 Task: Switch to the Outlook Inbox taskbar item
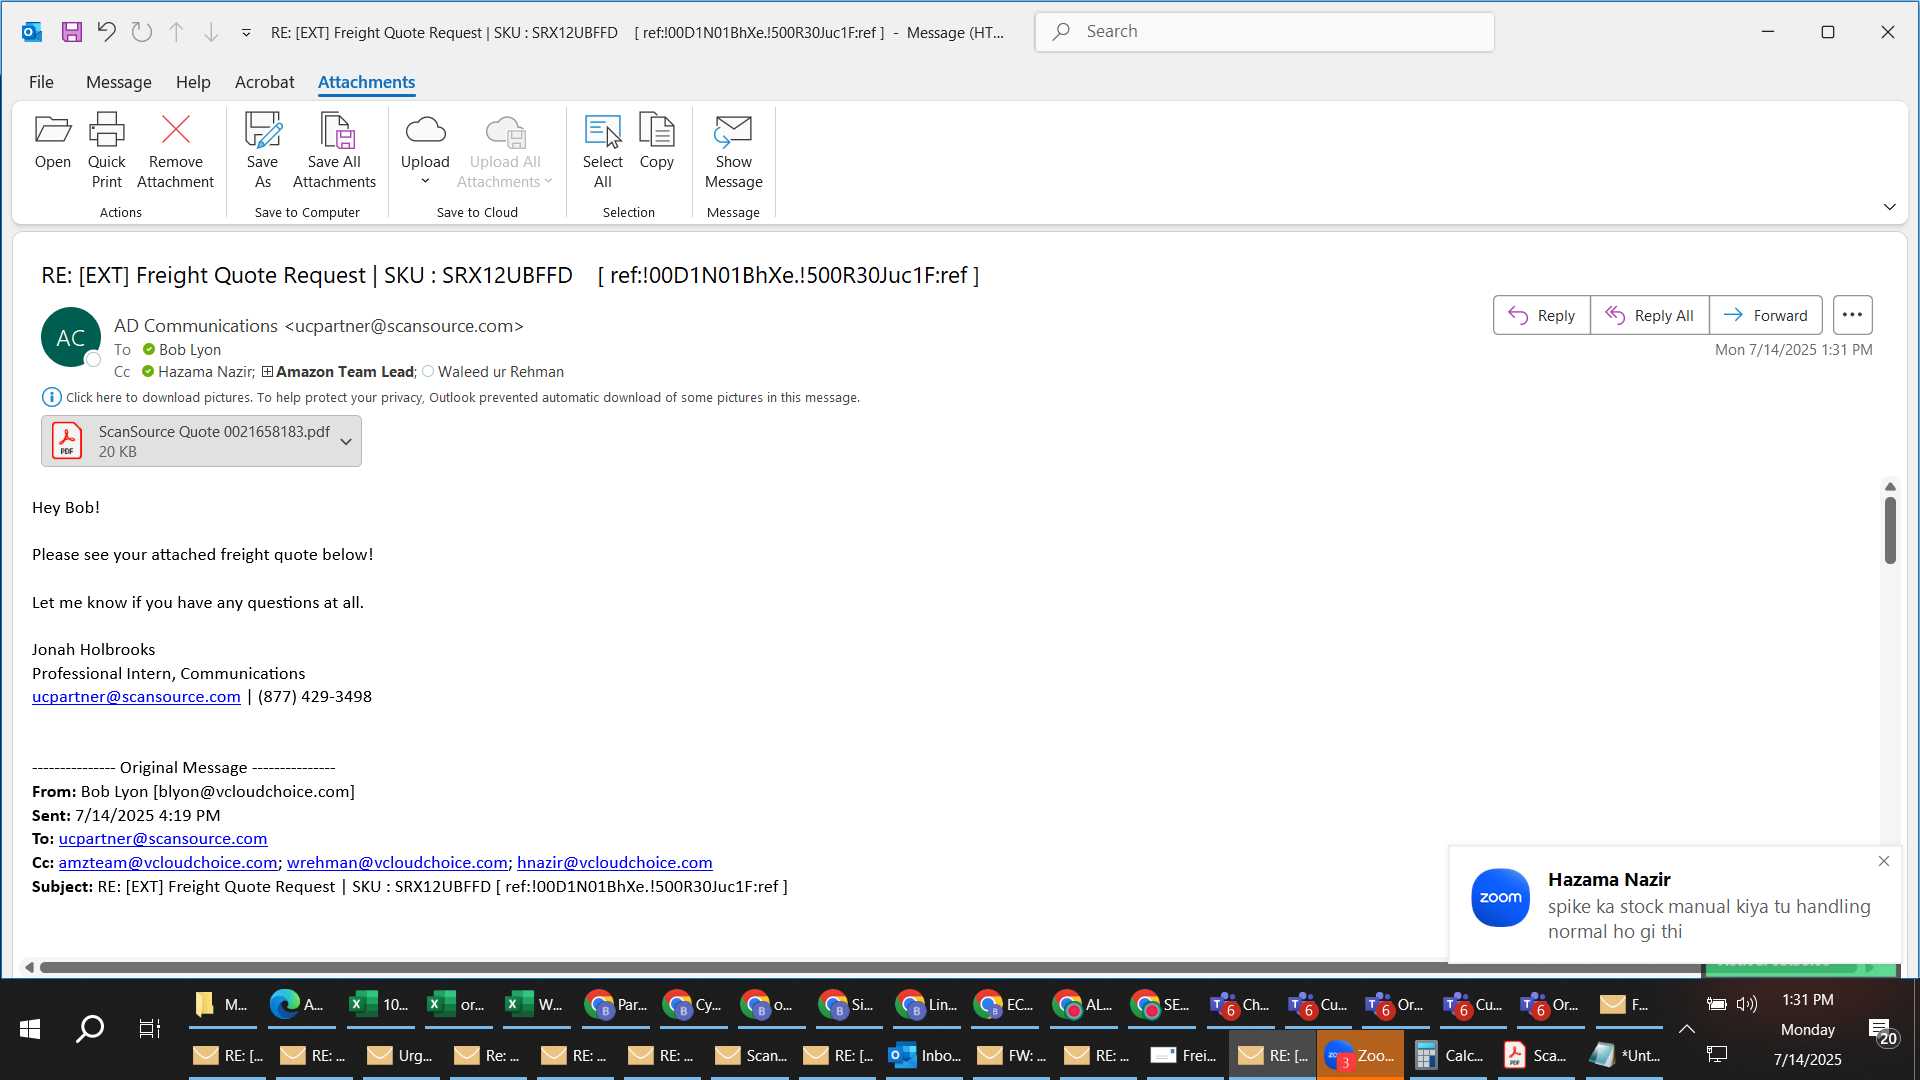tap(926, 1055)
